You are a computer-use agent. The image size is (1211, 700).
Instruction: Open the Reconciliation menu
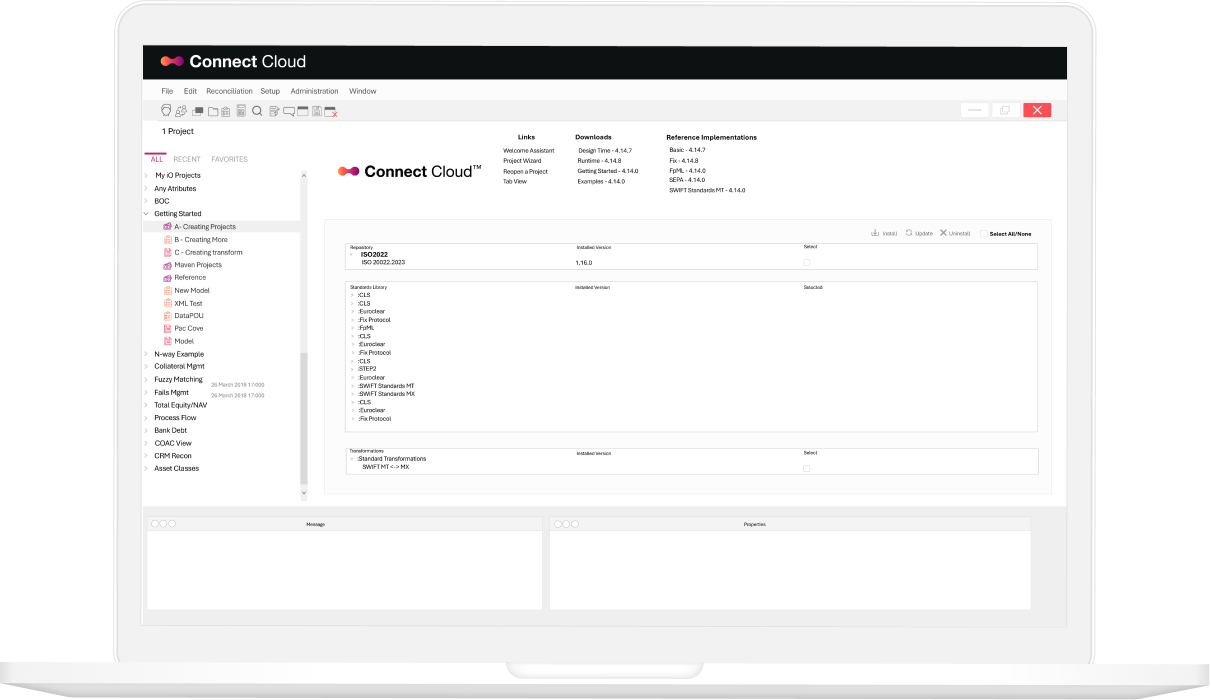[x=229, y=91]
